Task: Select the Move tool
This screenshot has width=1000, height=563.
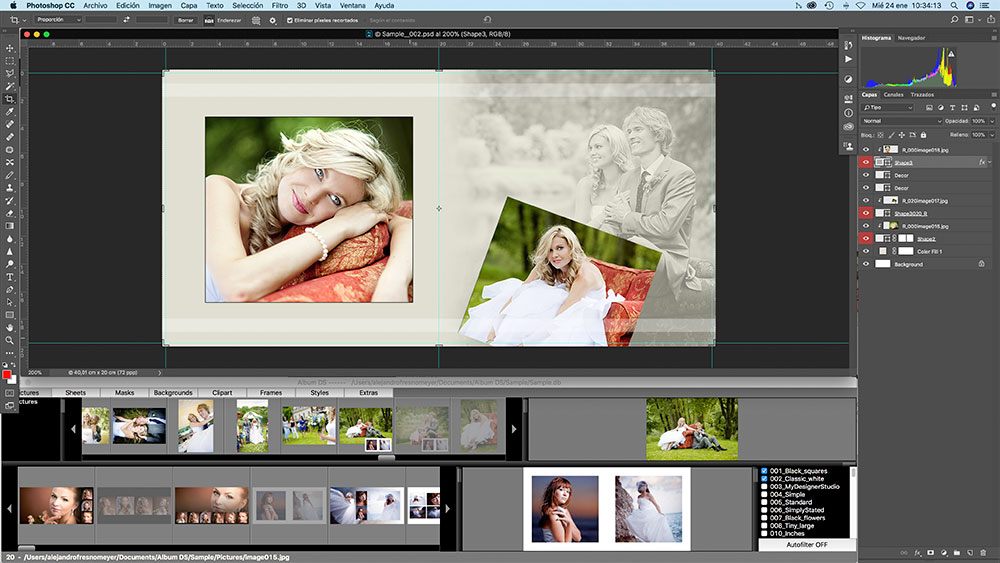Action: [x=10, y=48]
